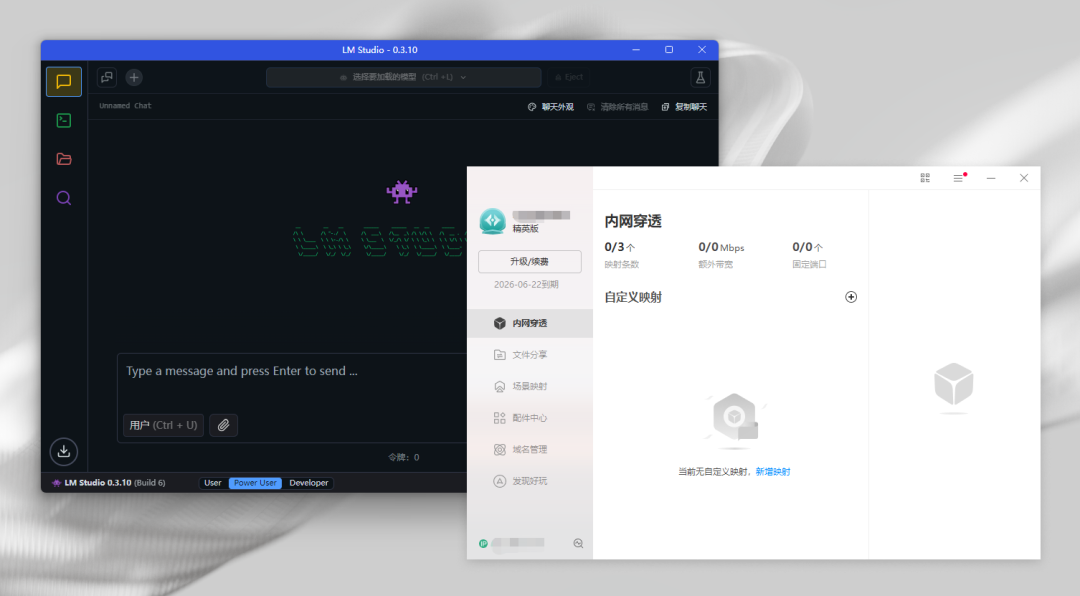Viewport: 1080px width, 596px height.
Task: Open the QR code icon in title bar
Action: coord(925,178)
